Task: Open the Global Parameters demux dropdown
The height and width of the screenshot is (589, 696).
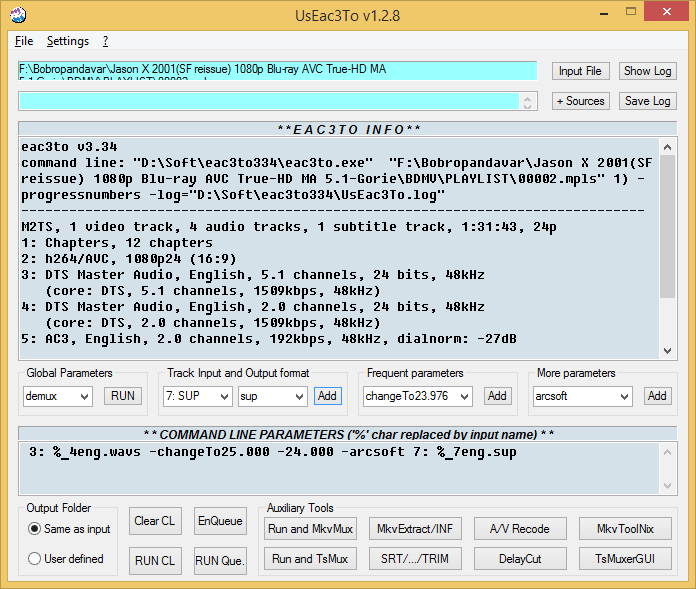Action: 58,396
